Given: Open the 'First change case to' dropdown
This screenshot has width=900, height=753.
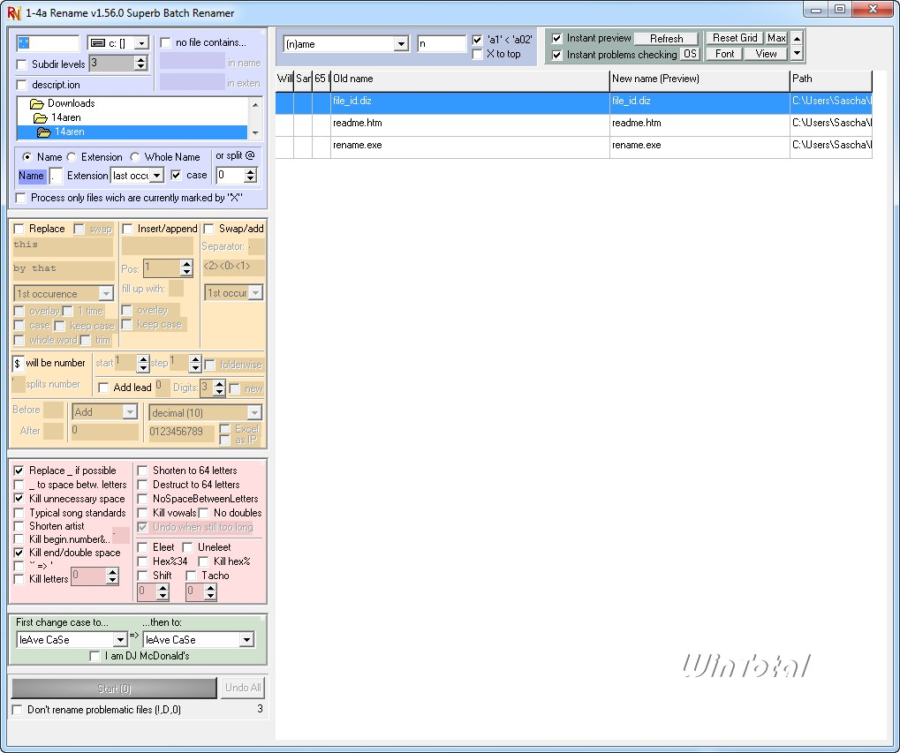Looking at the screenshot, I should tap(120, 640).
